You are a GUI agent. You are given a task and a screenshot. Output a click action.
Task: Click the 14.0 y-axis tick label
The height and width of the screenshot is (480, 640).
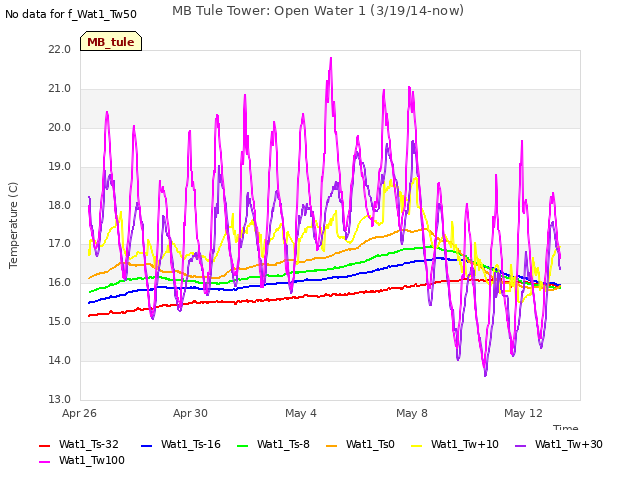[60, 360]
